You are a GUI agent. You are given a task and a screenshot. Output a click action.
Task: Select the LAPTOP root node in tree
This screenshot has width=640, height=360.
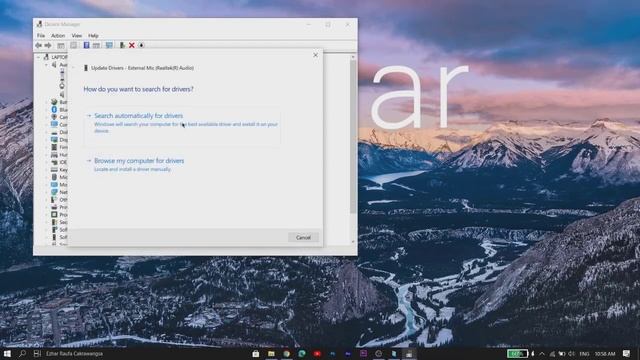(59, 57)
